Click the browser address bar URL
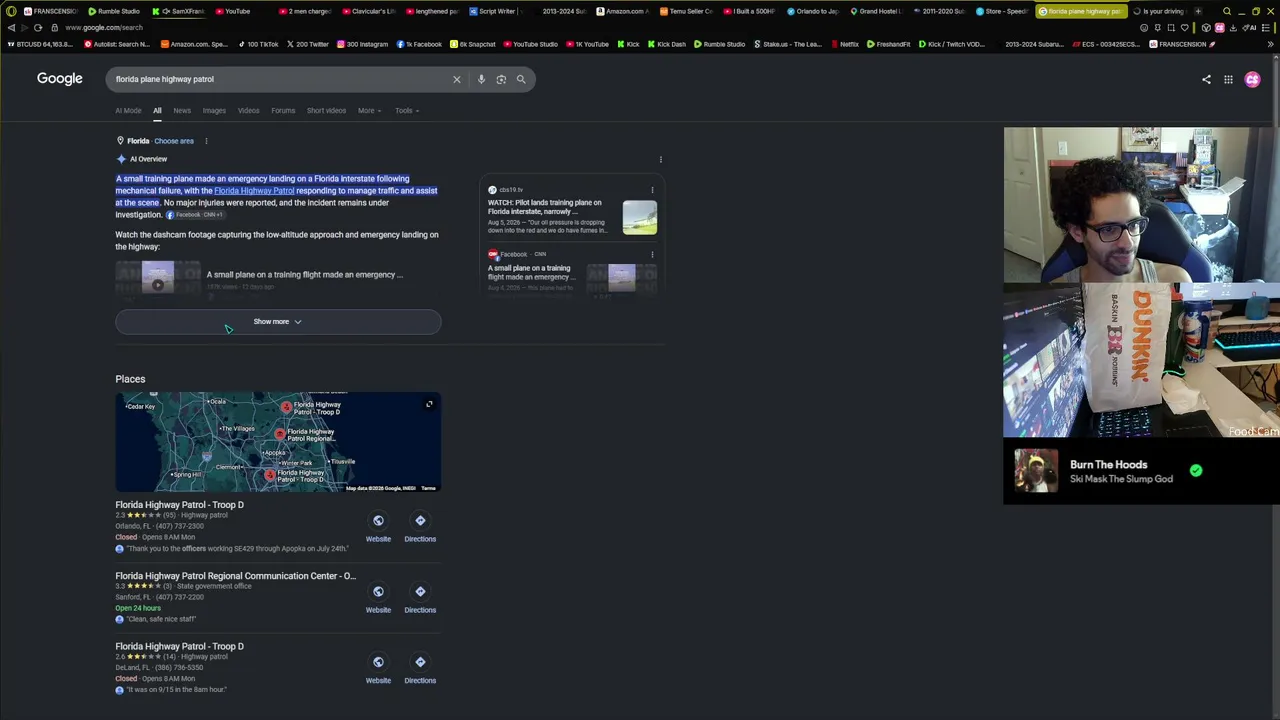This screenshot has height=720, width=1280. [104, 28]
